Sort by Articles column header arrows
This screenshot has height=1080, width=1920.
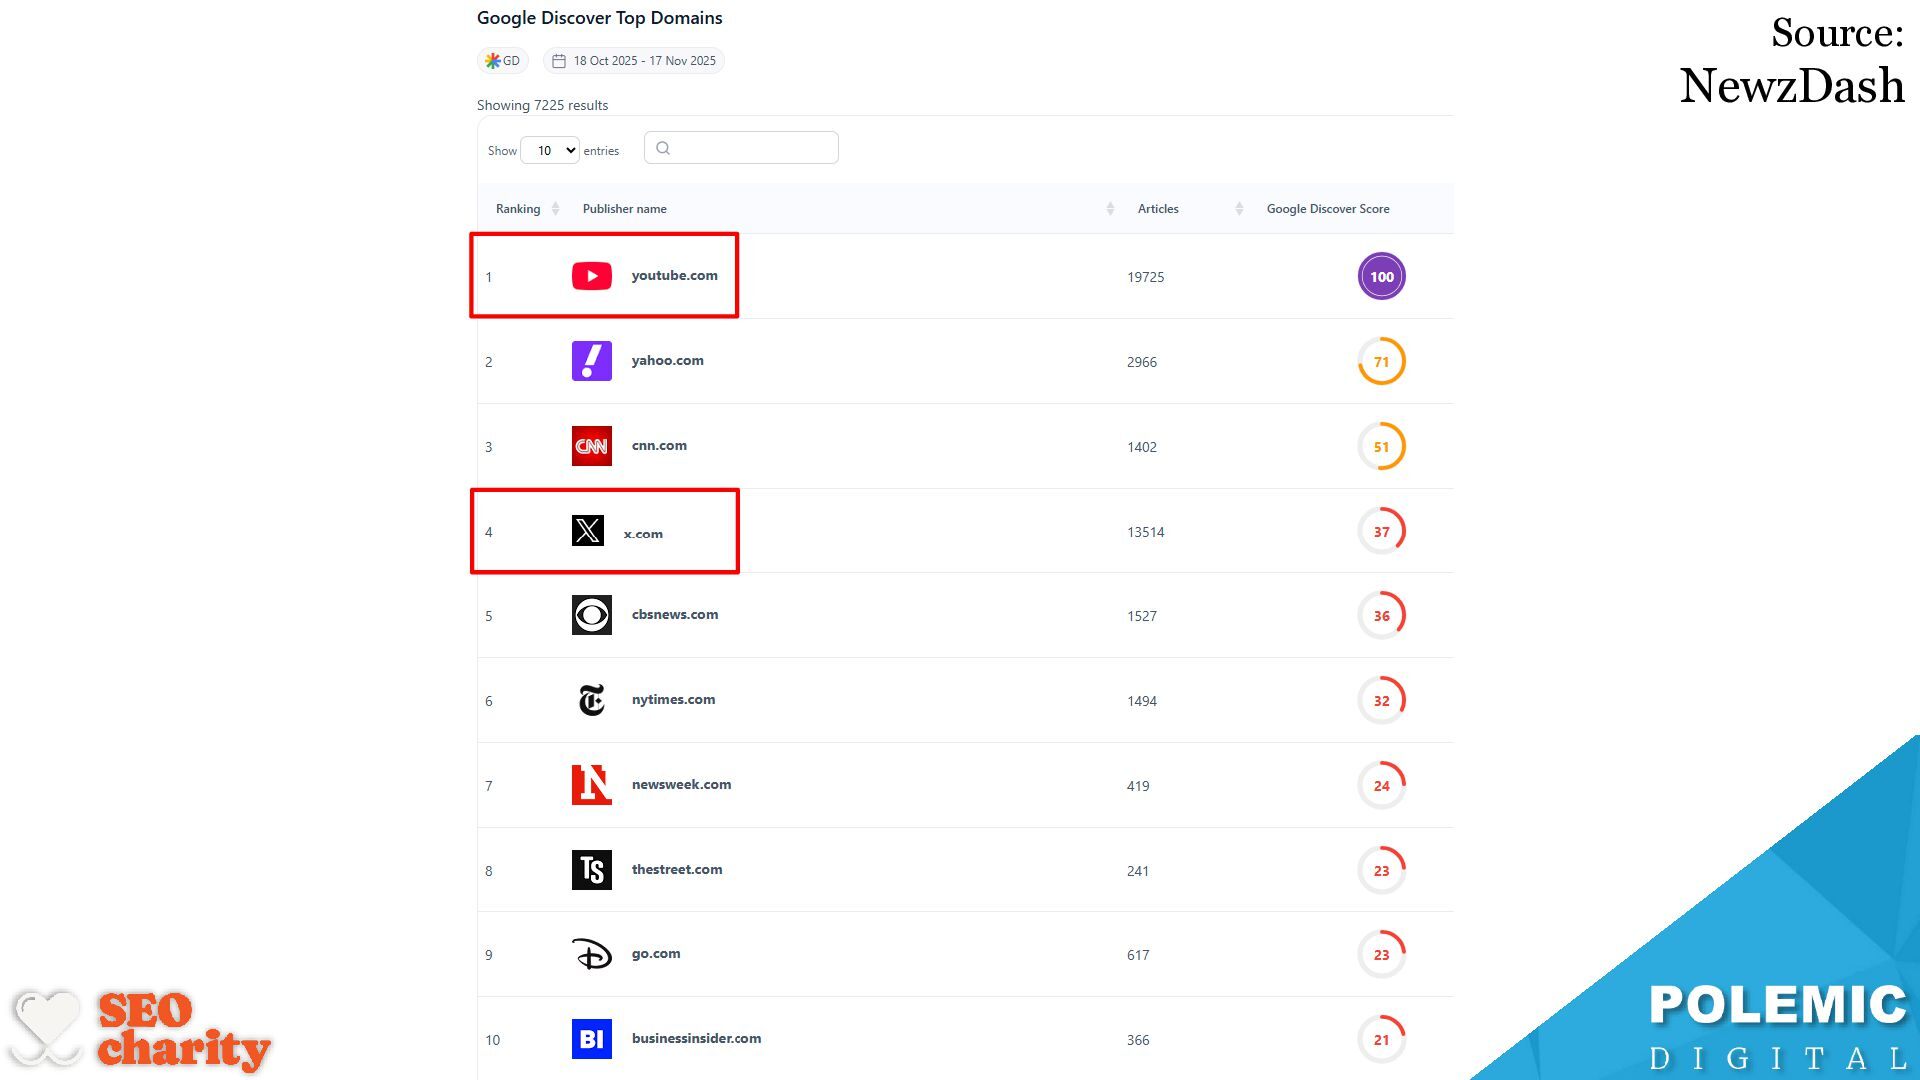coord(1239,209)
